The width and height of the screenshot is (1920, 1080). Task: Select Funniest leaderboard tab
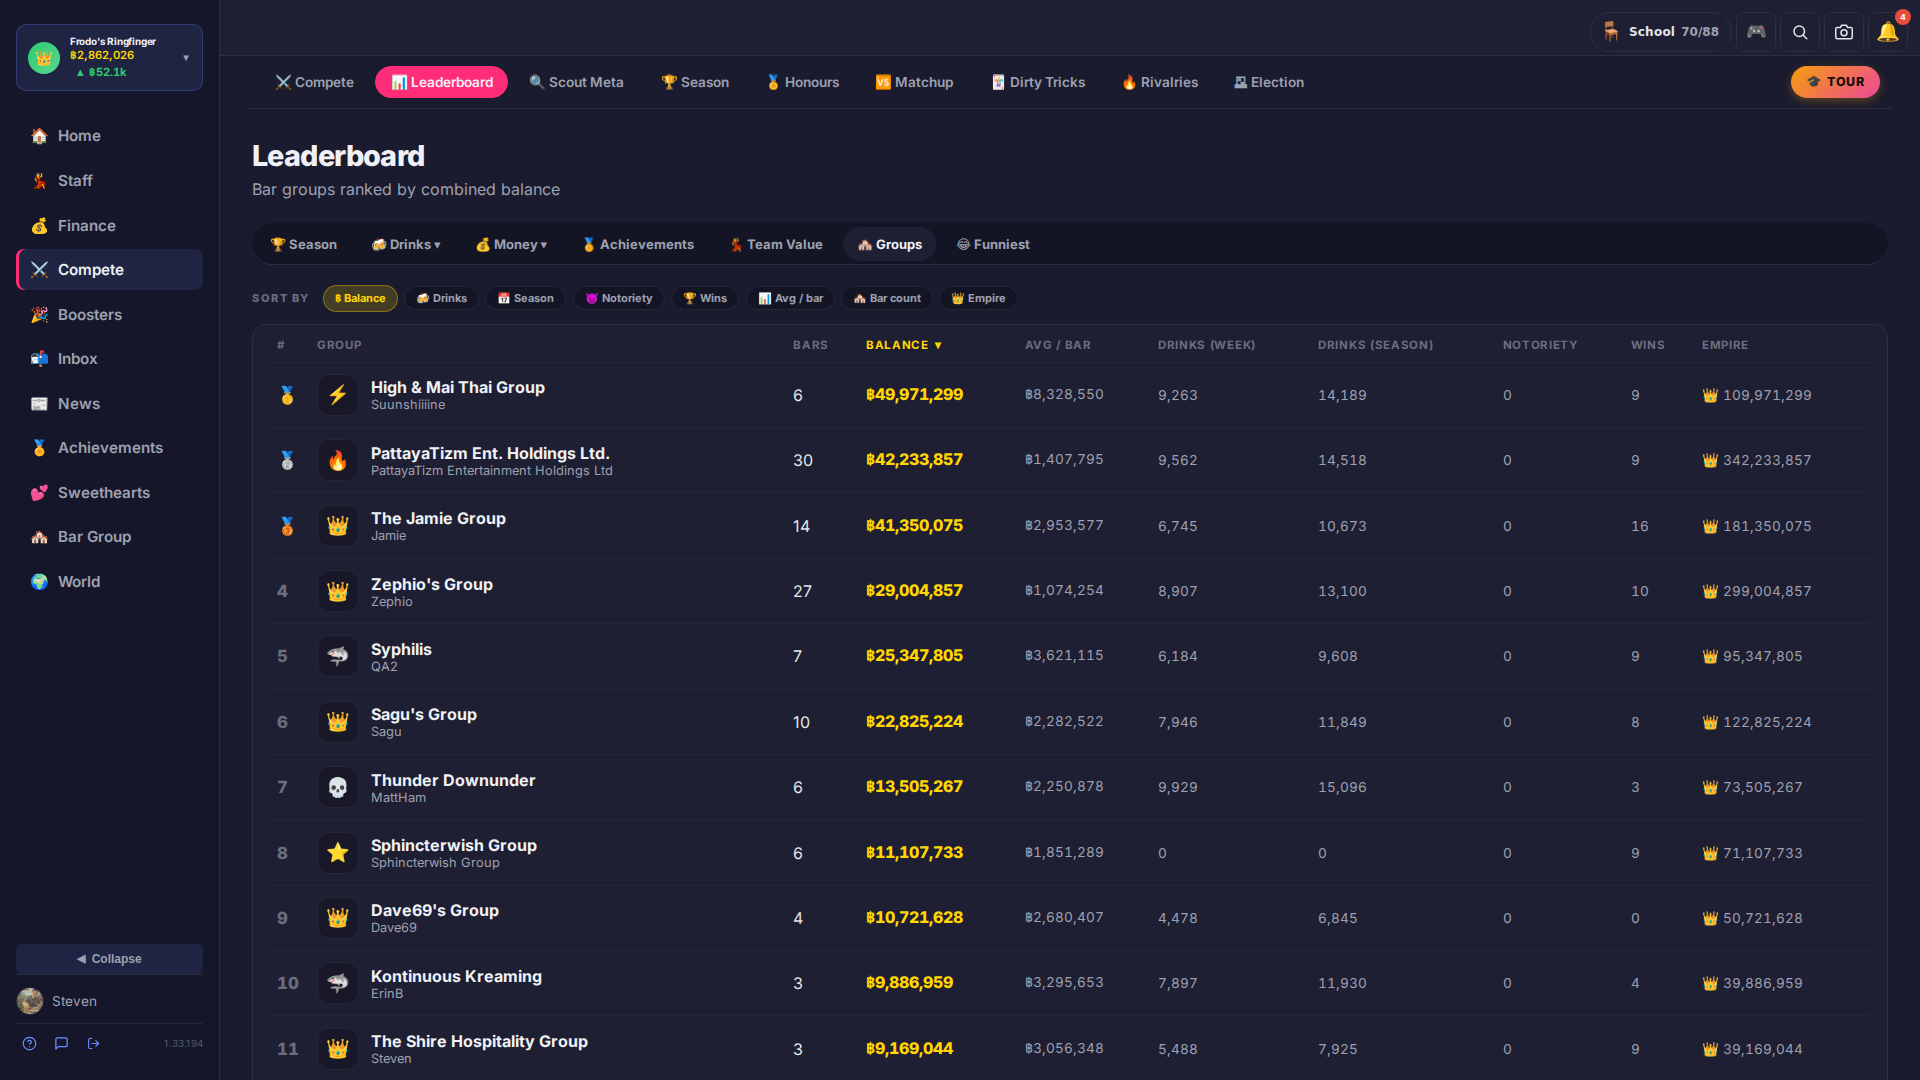point(993,244)
